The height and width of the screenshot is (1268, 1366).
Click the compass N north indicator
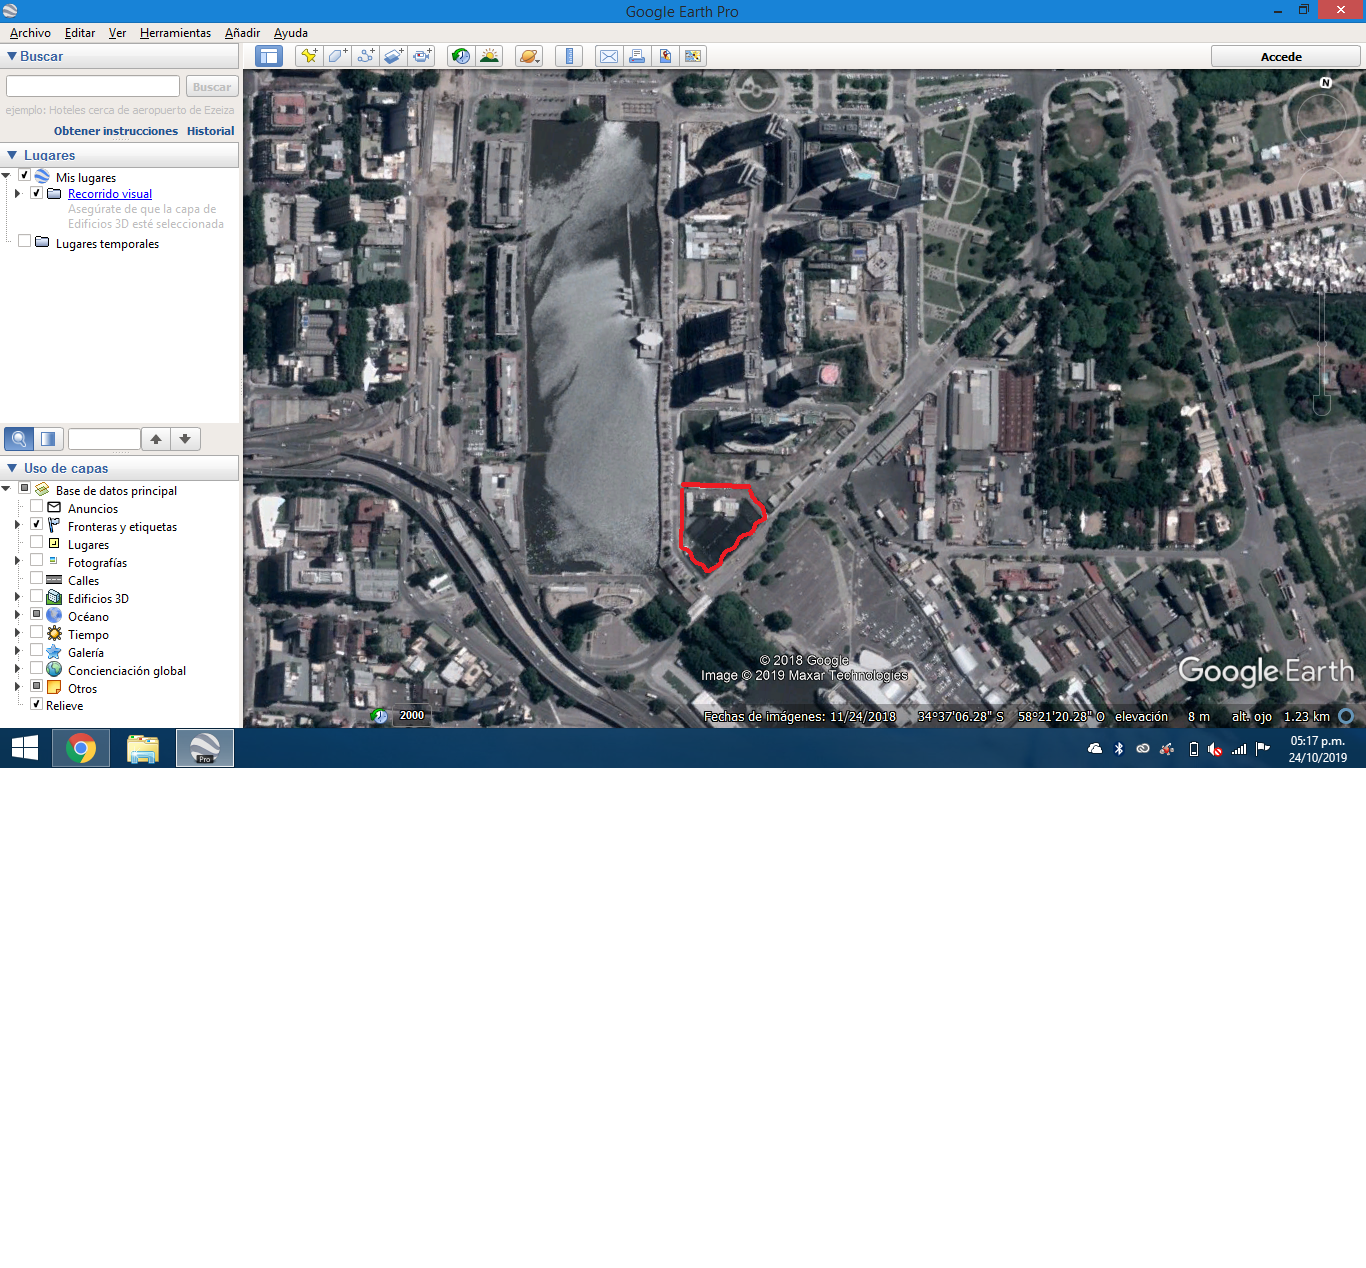[x=1326, y=82]
